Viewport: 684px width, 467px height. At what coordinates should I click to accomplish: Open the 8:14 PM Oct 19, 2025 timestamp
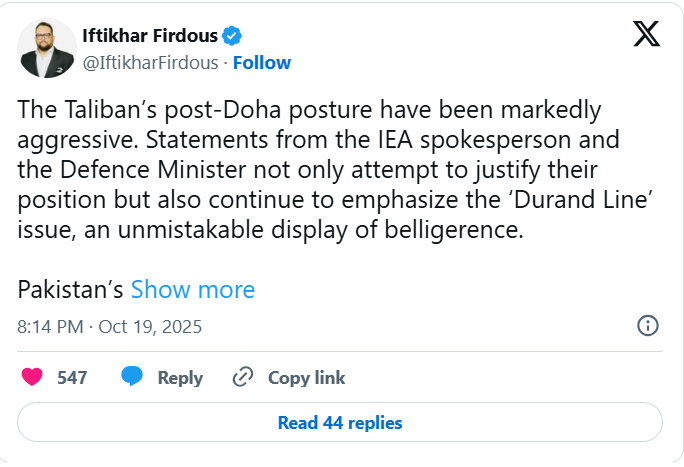click(x=110, y=326)
